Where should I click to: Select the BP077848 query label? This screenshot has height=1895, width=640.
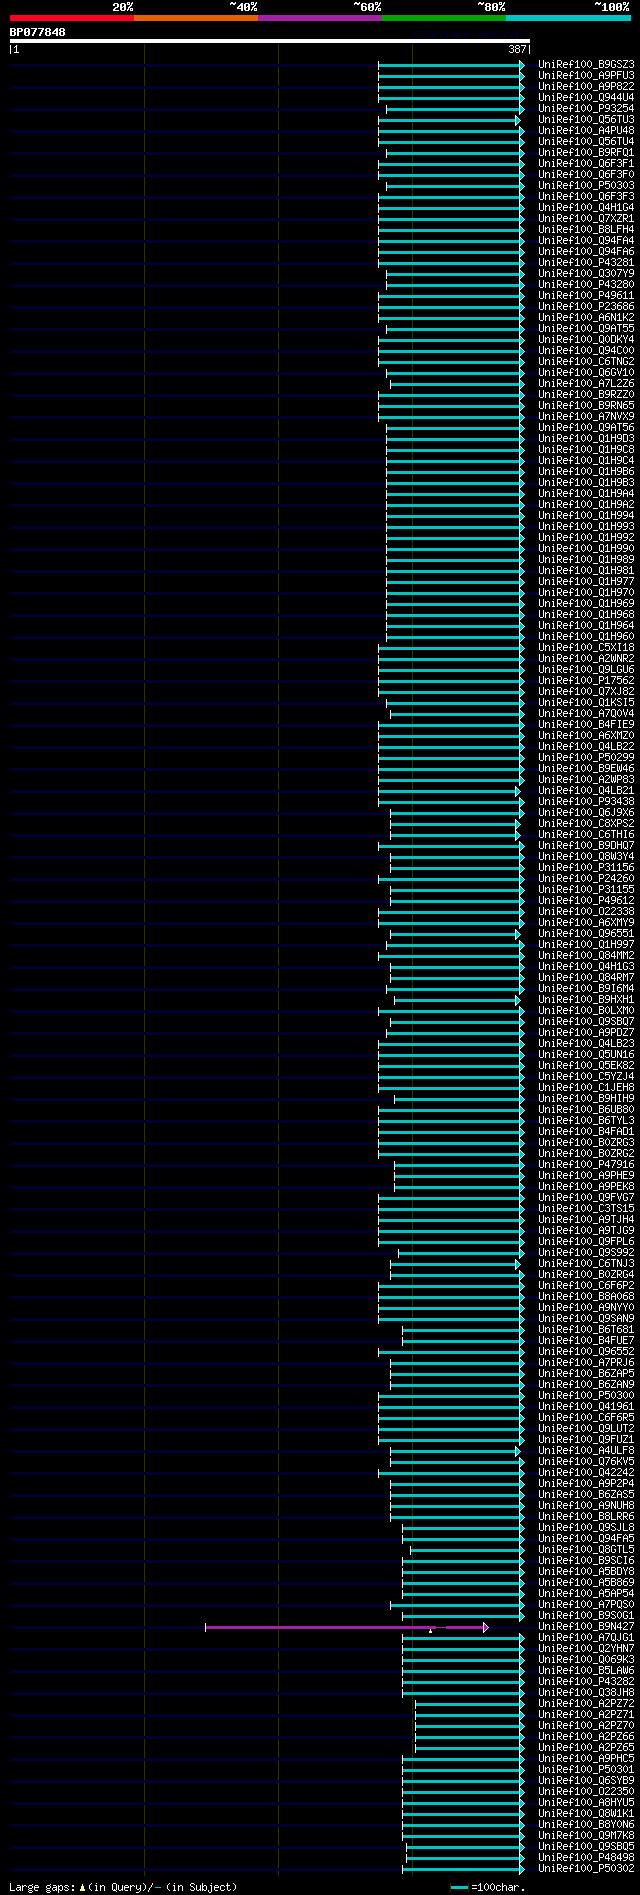[38, 32]
